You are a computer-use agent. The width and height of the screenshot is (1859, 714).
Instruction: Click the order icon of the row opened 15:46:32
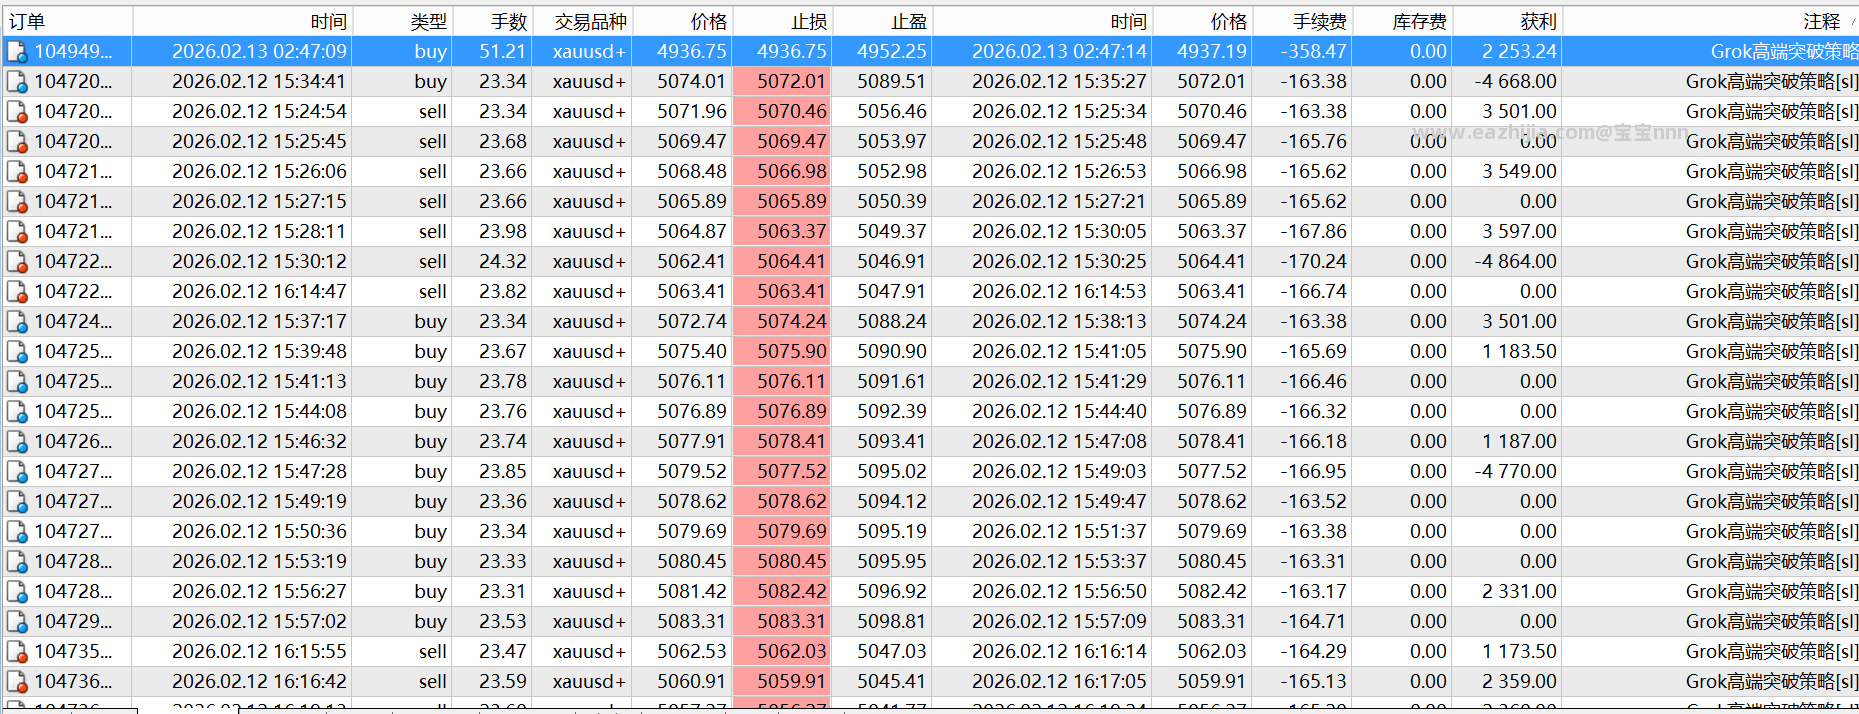click(17, 442)
